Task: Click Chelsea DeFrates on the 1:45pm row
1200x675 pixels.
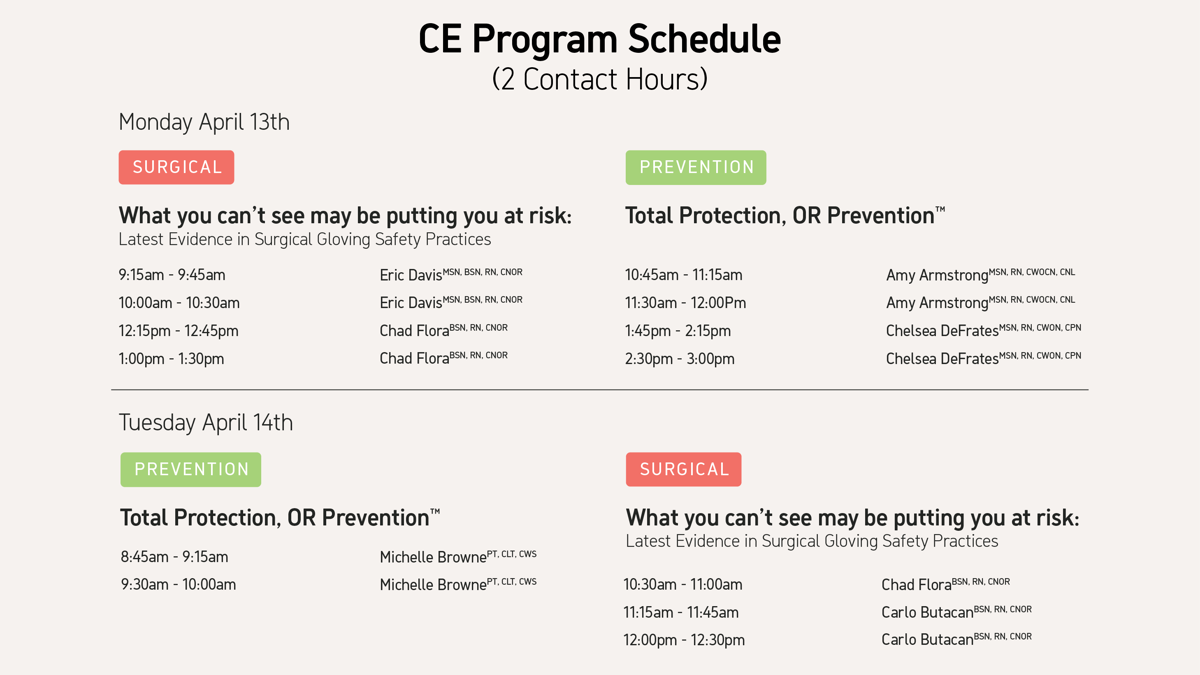Action: pyautogui.click(x=942, y=331)
